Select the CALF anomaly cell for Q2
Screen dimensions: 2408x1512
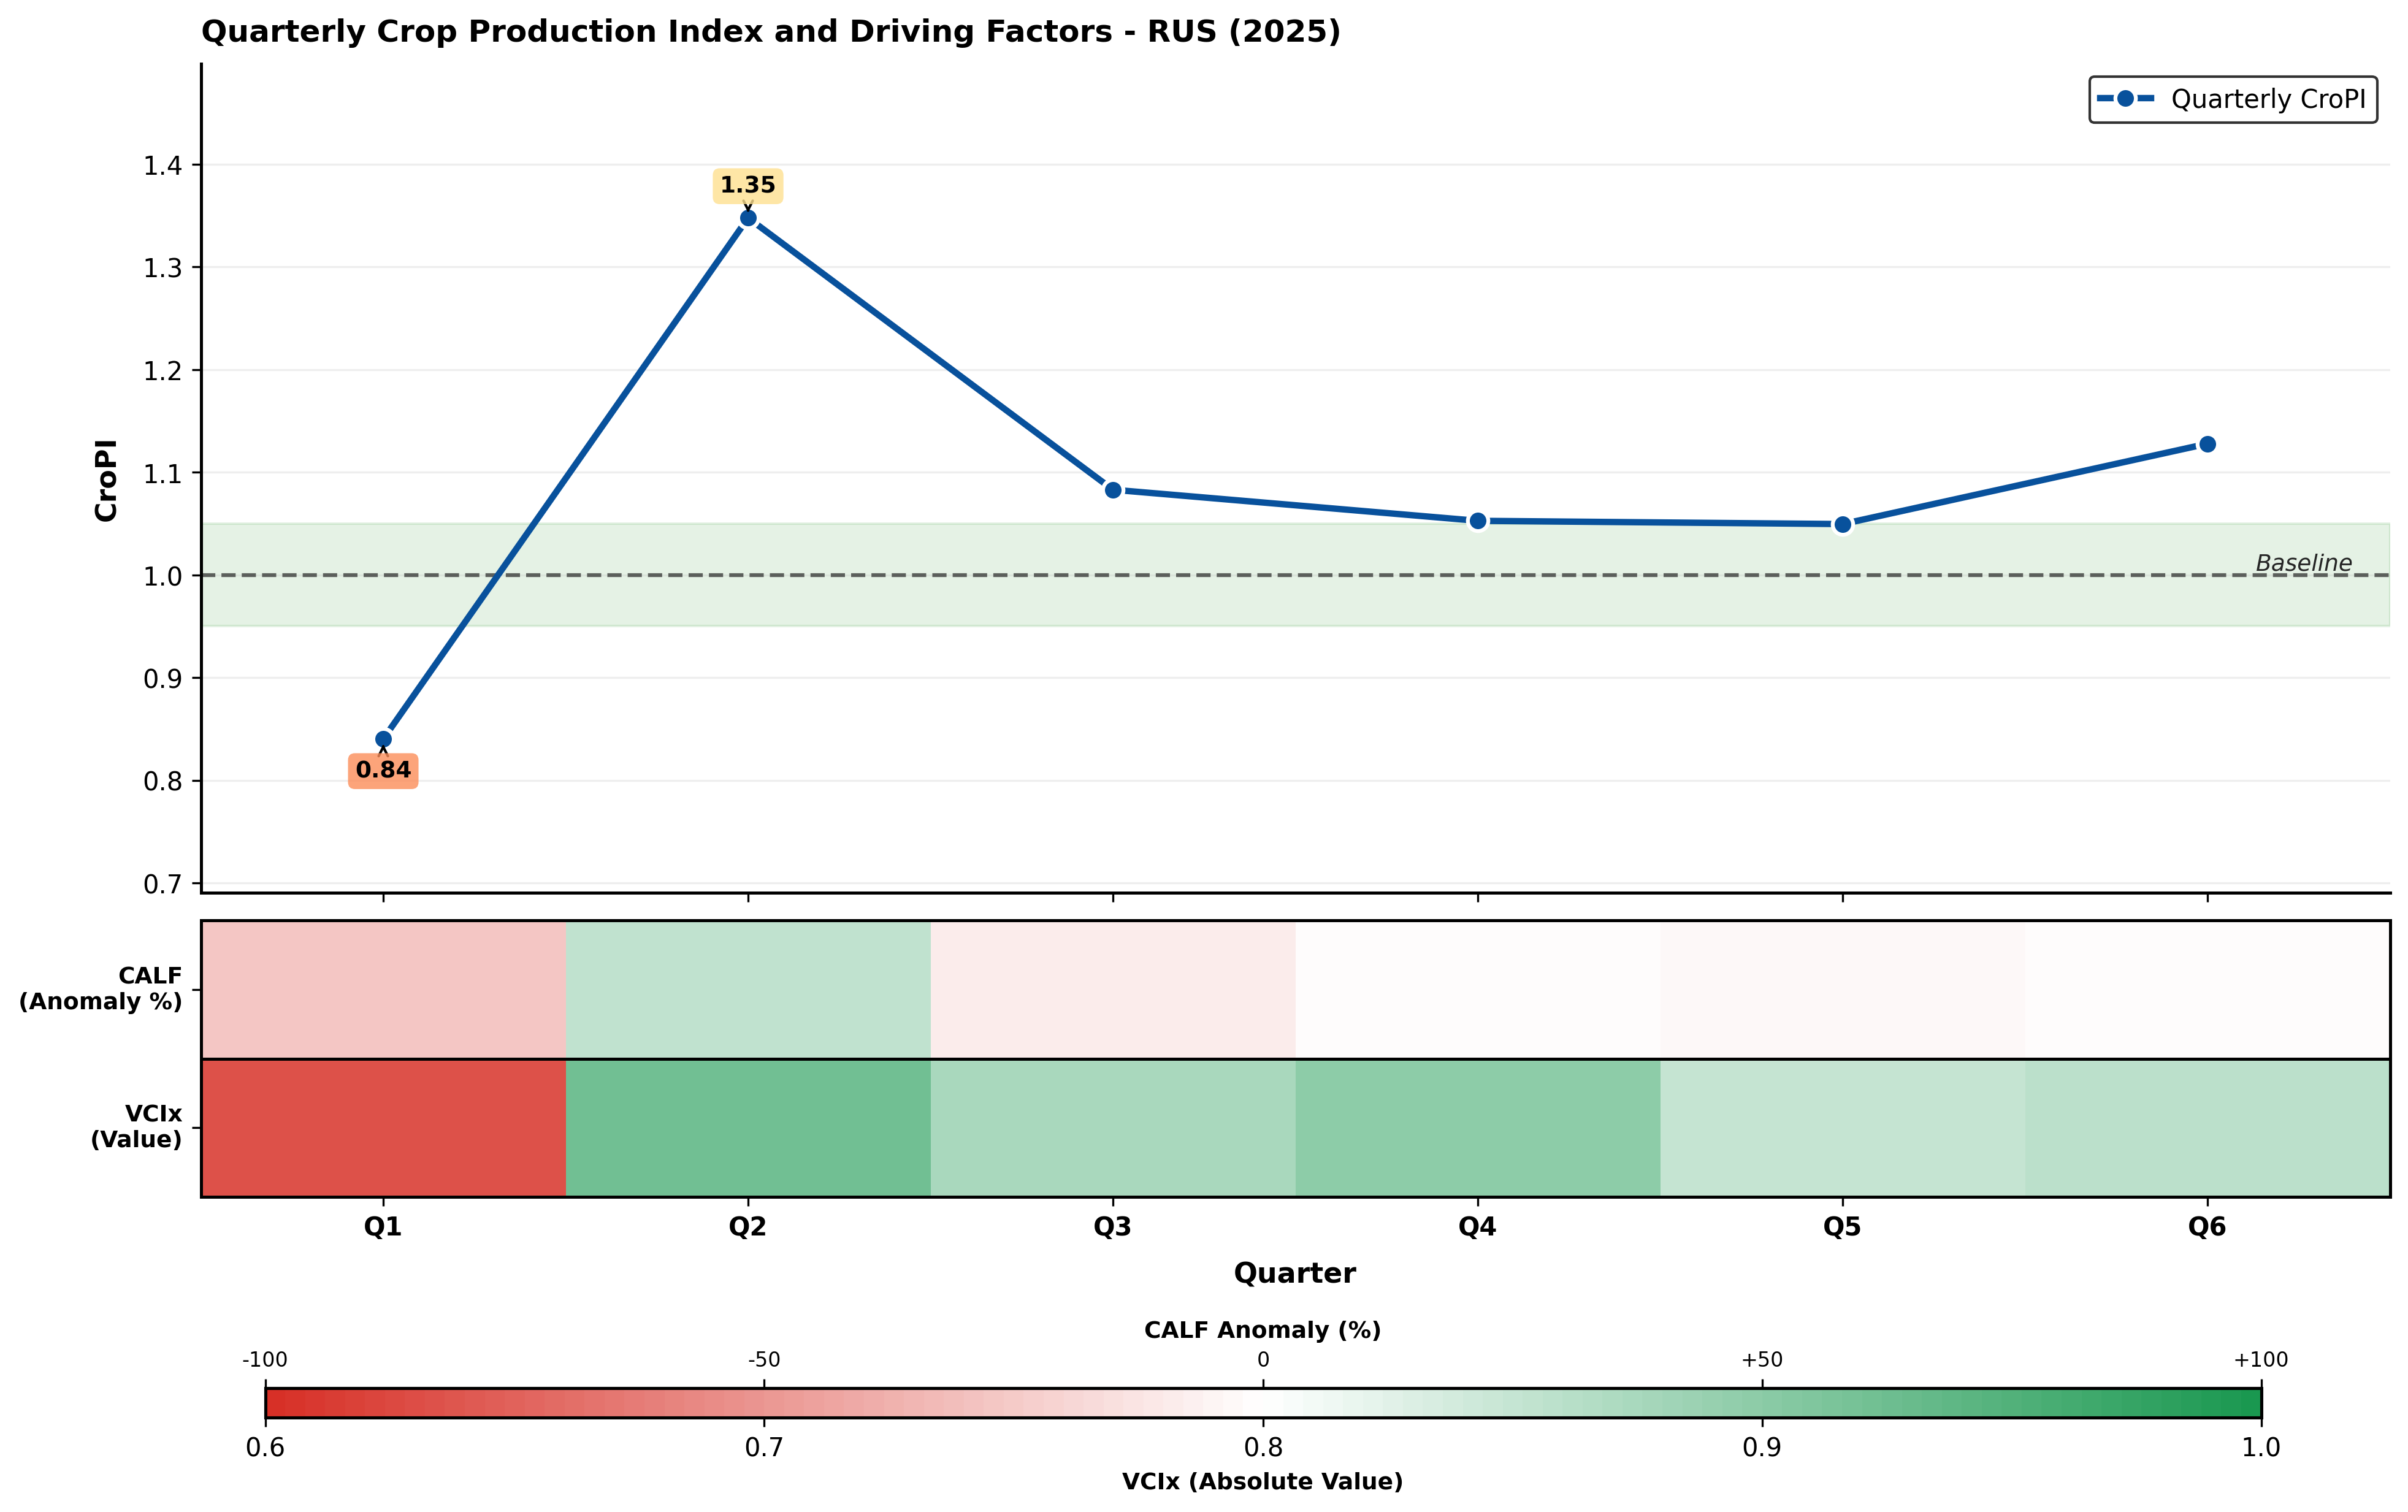[x=748, y=989]
